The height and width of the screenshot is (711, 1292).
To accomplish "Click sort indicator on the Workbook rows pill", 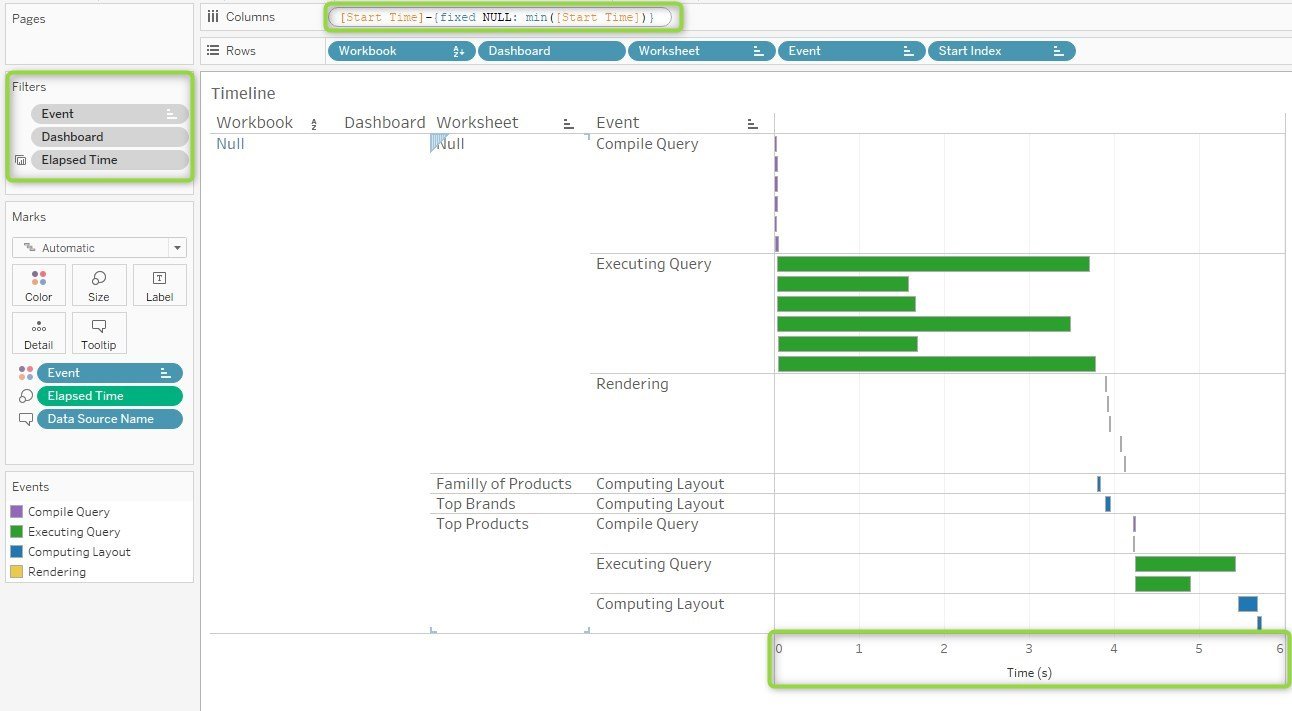I will tap(459, 51).
